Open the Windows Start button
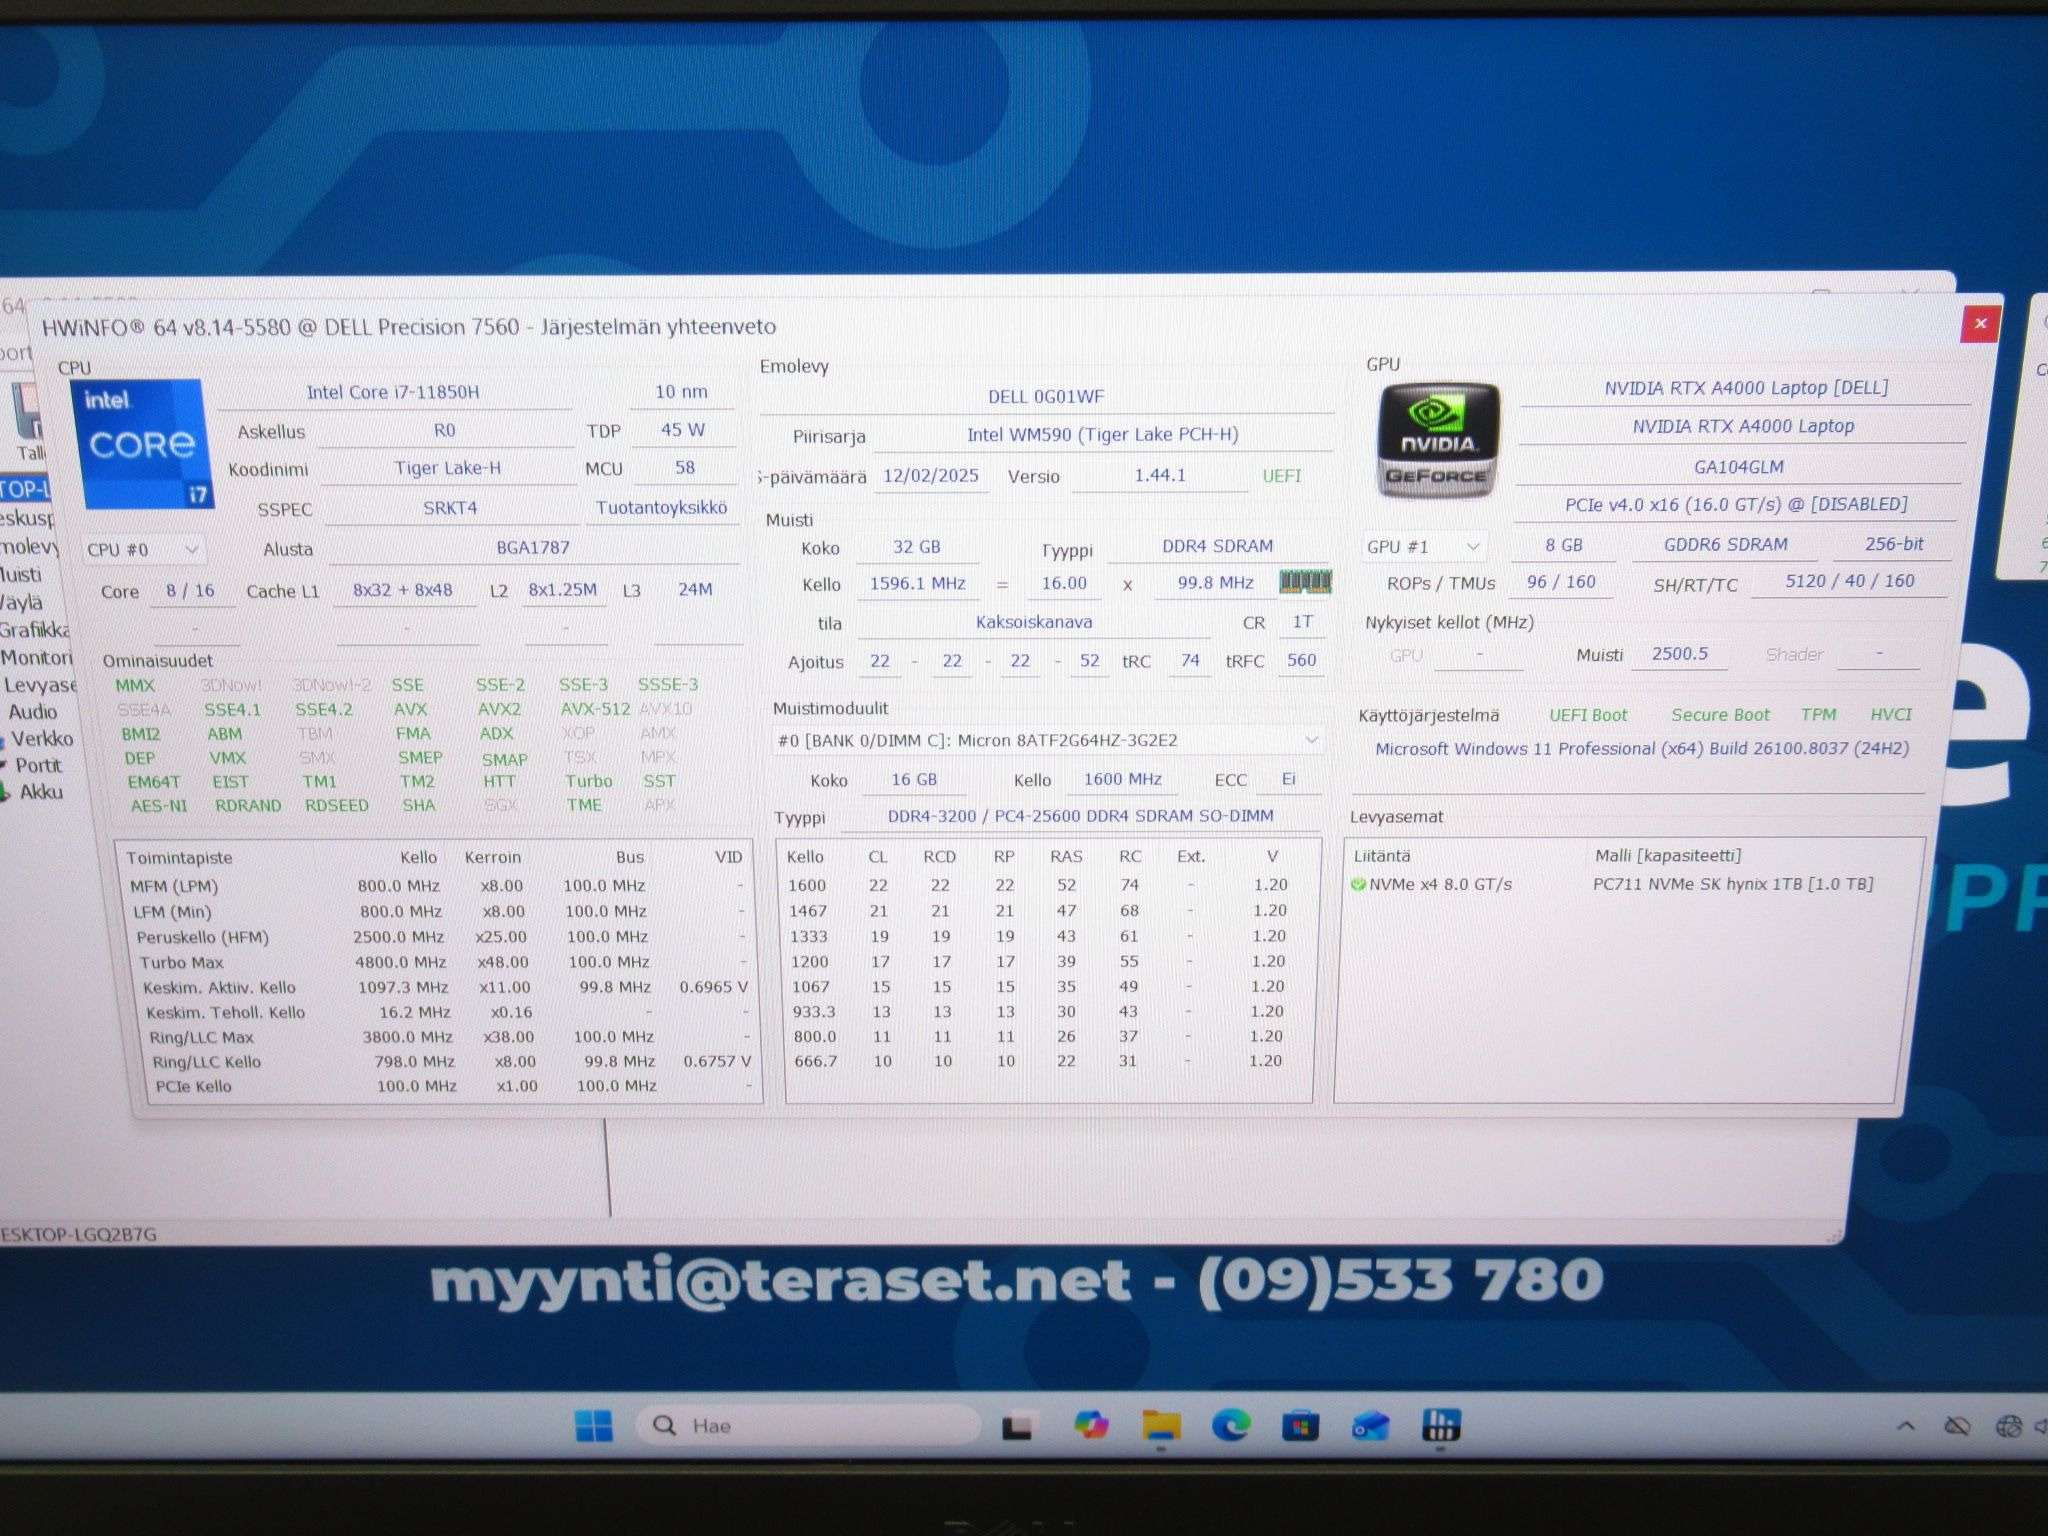The width and height of the screenshot is (2048, 1536). click(x=594, y=1425)
